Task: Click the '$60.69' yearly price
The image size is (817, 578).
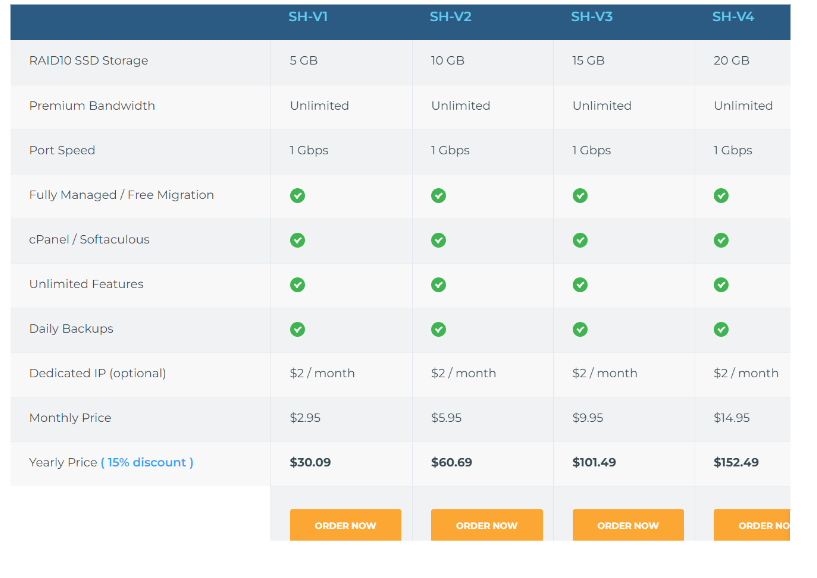Action: [452, 462]
